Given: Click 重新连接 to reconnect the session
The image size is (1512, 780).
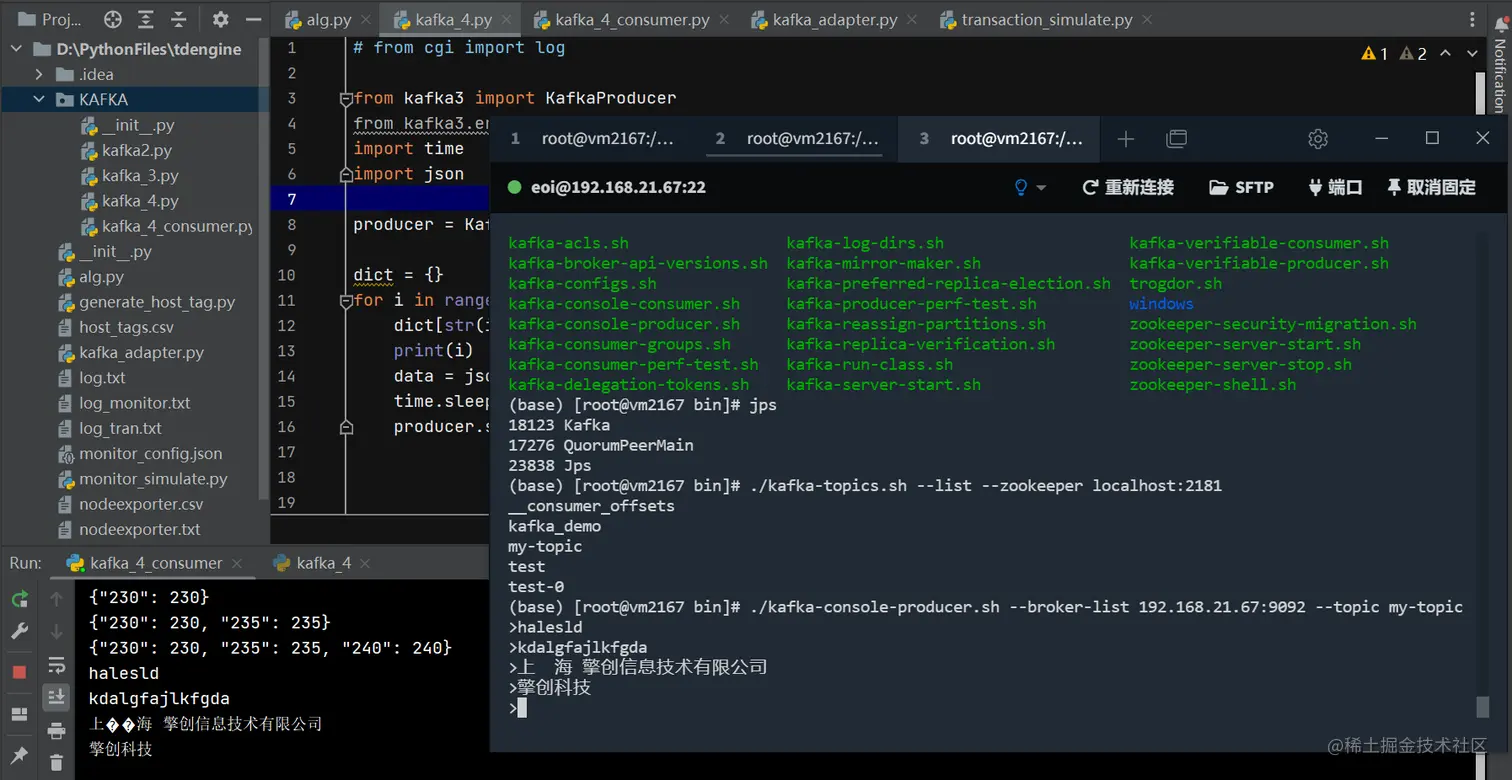Looking at the screenshot, I should pos(1128,187).
